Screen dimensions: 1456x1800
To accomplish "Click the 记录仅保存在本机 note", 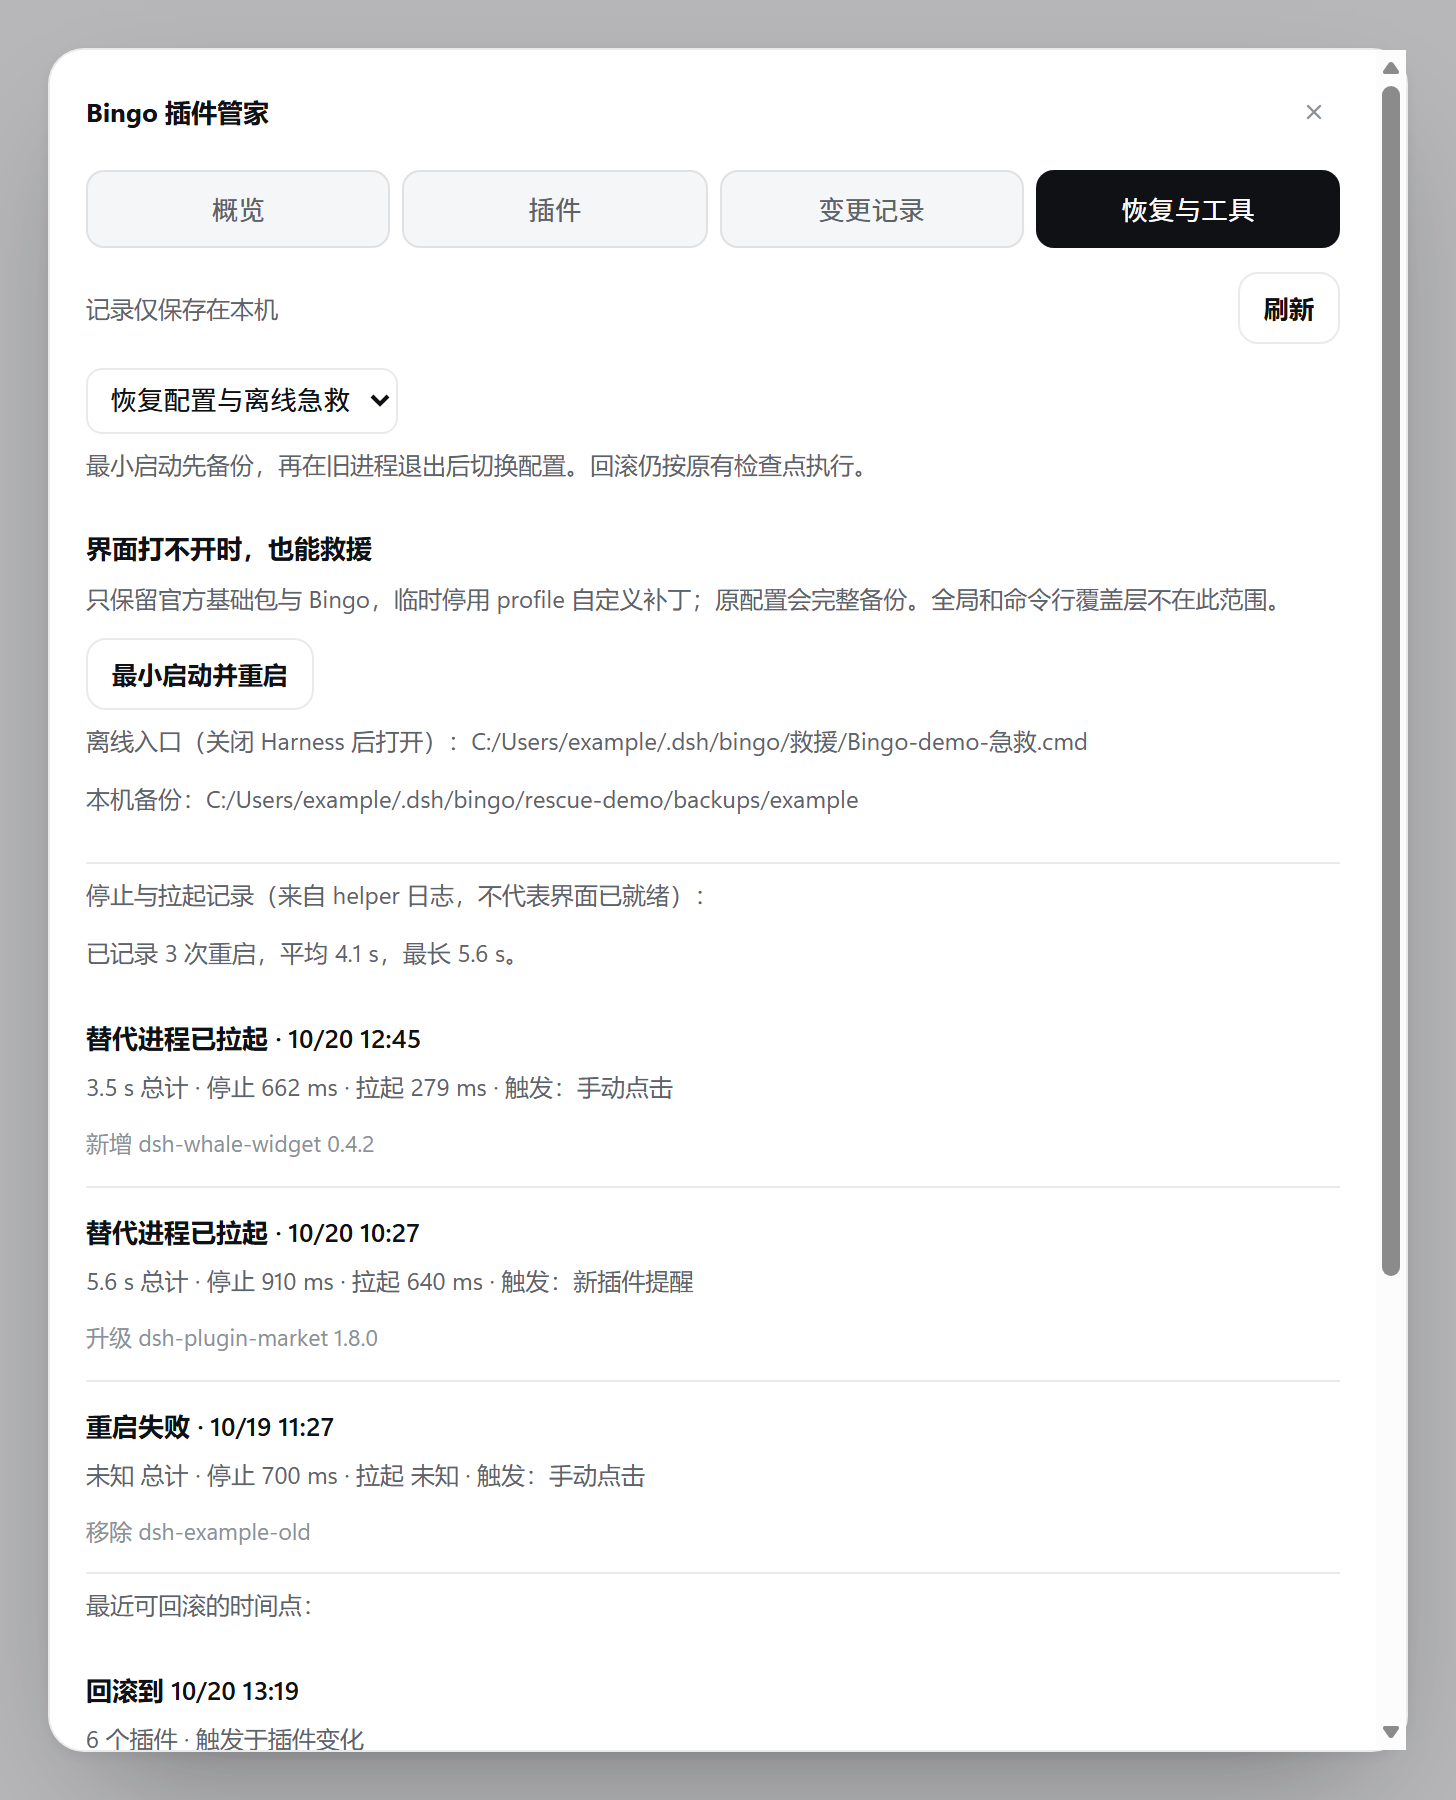I will tap(182, 310).
